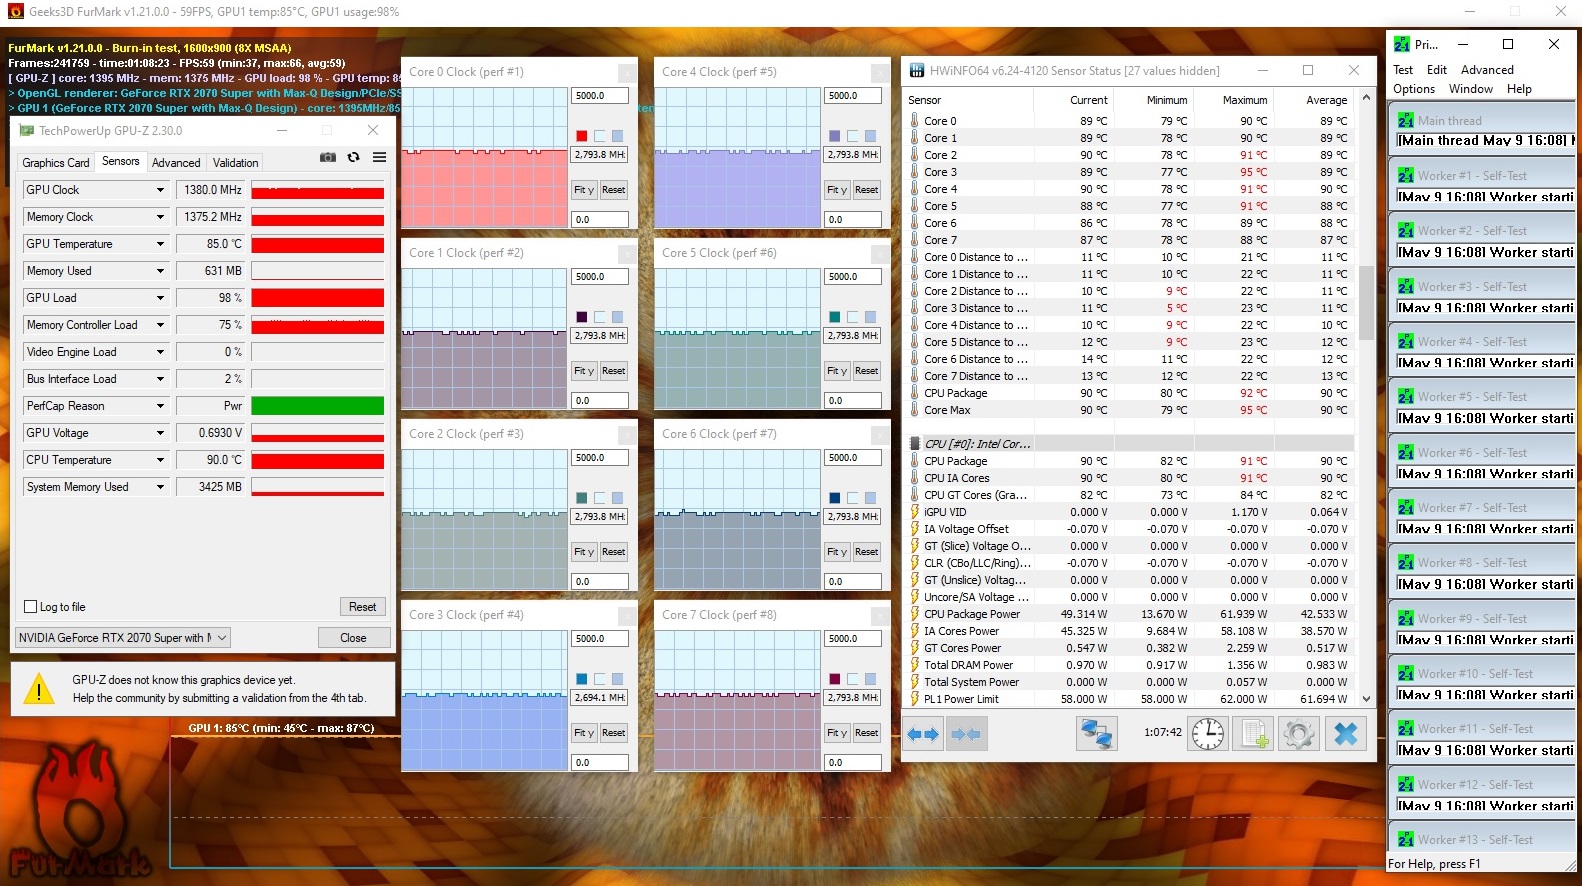Open the Help menu in Prime95
Screen dimensions: 1582x886
point(1519,89)
